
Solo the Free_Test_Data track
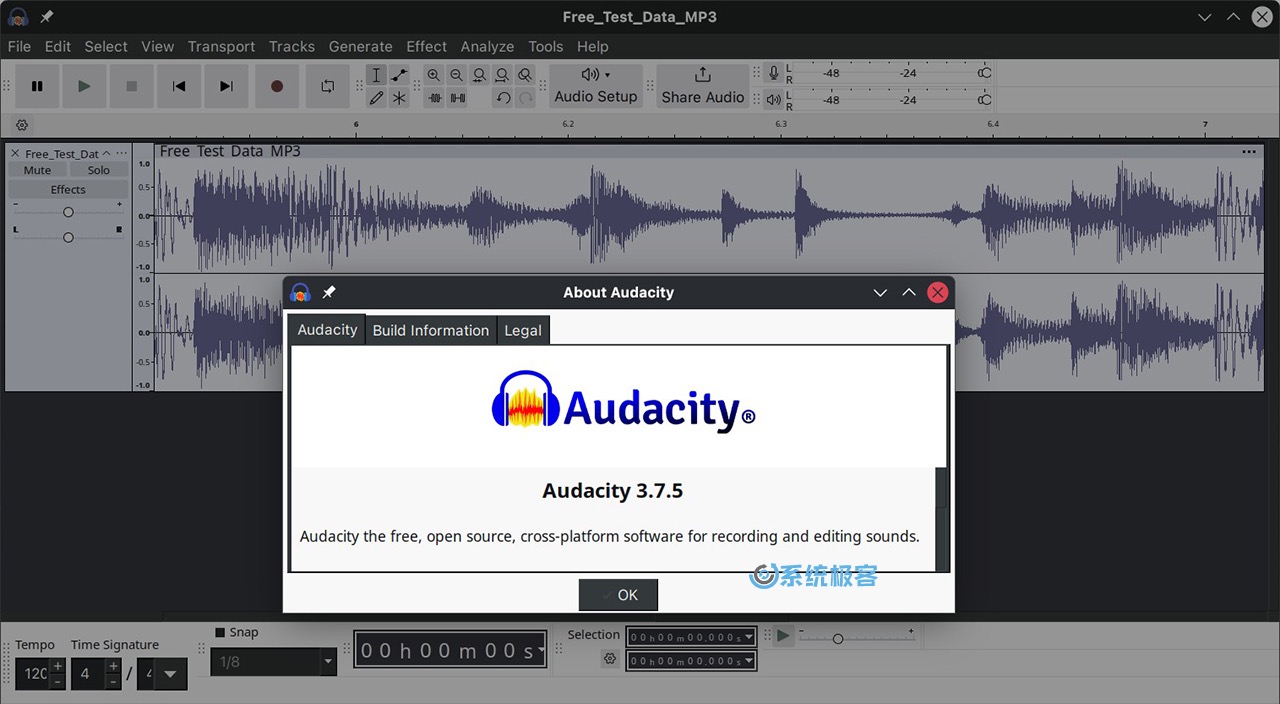[x=98, y=170]
